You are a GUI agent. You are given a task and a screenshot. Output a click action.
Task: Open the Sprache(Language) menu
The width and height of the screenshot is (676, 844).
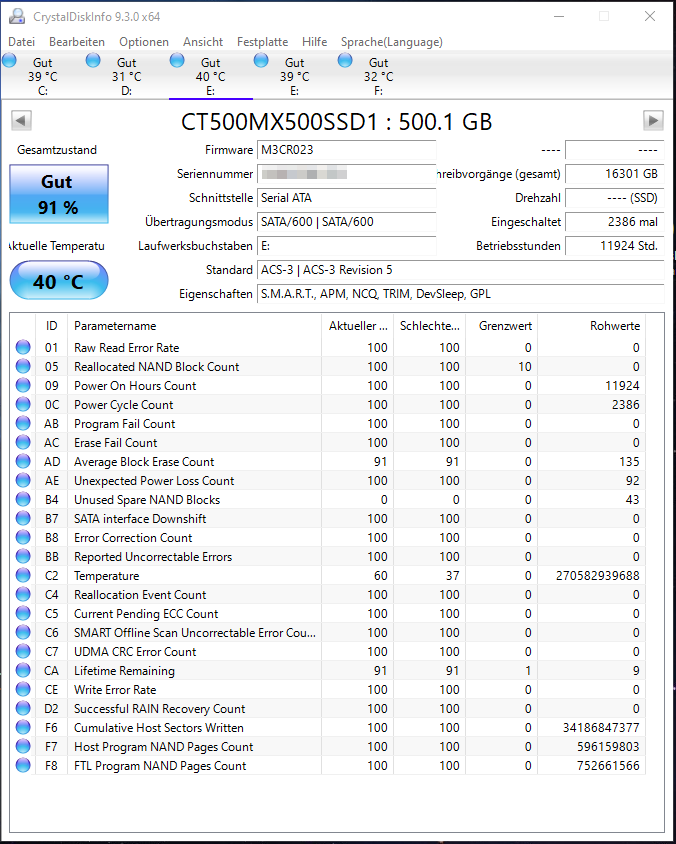[x=392, y=41]
